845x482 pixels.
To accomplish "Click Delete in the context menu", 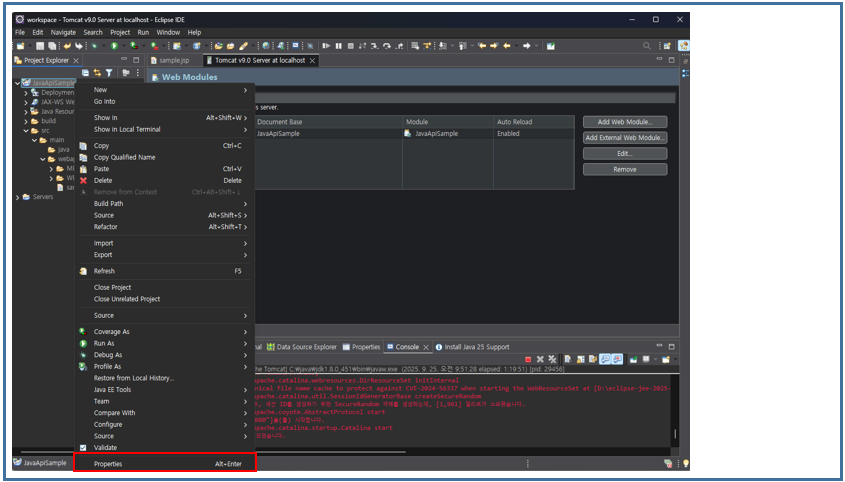I will [x=165, y=181].
